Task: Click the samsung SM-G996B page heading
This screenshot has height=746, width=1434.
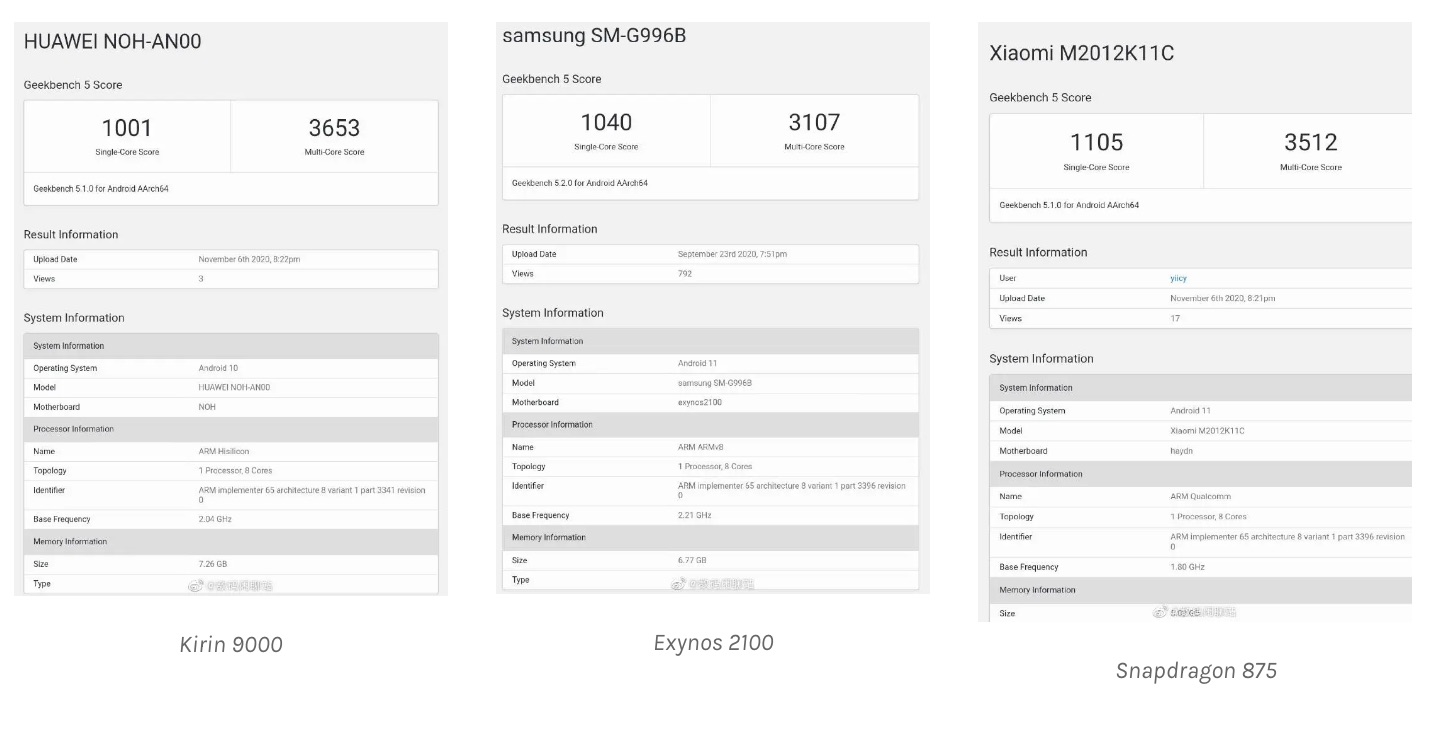Action: [594, 36]
